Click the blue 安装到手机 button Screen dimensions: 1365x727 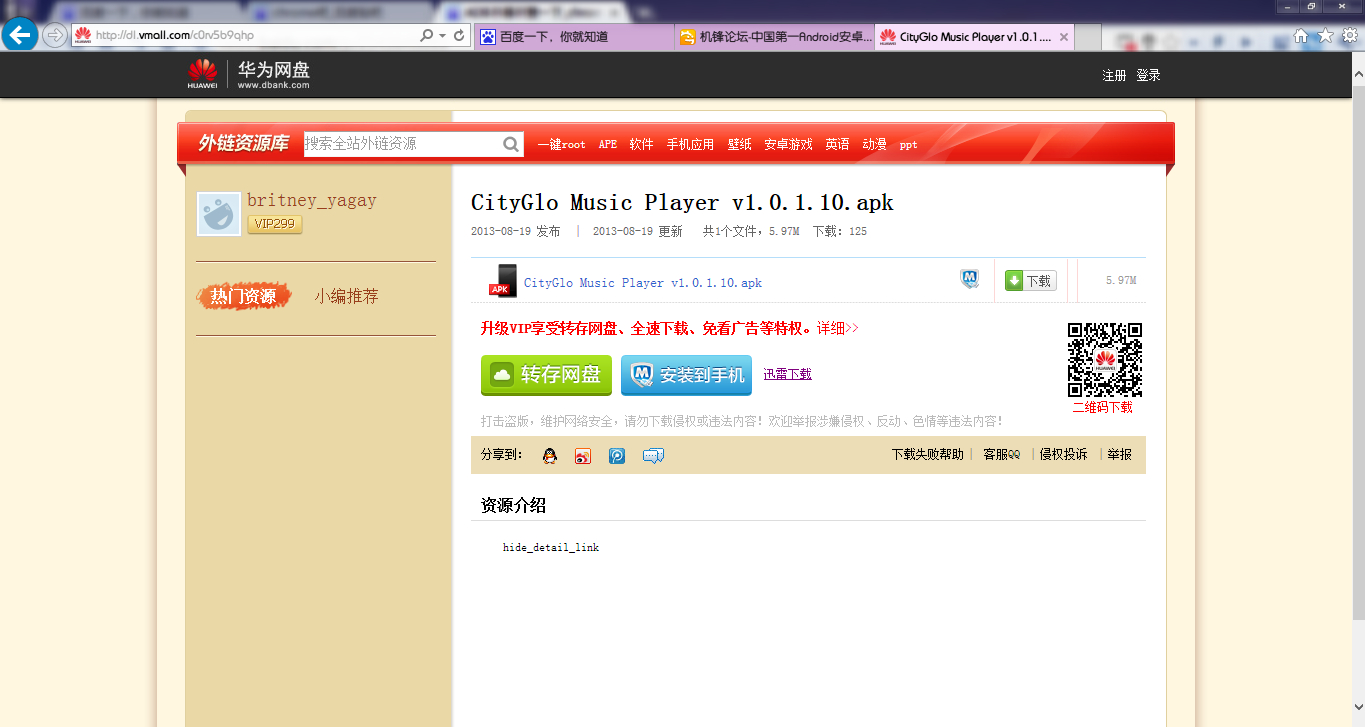pos(686,375)
